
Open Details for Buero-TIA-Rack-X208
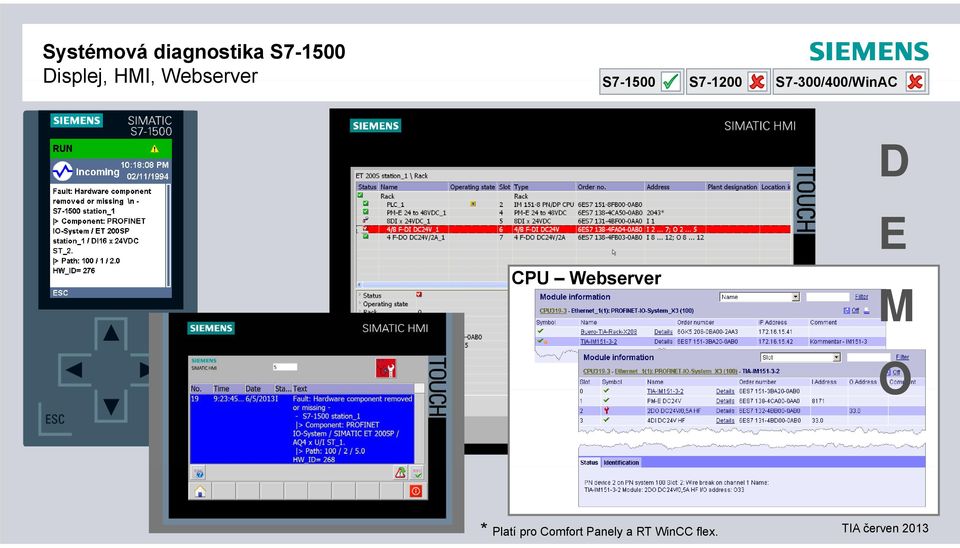coord(663,332)
